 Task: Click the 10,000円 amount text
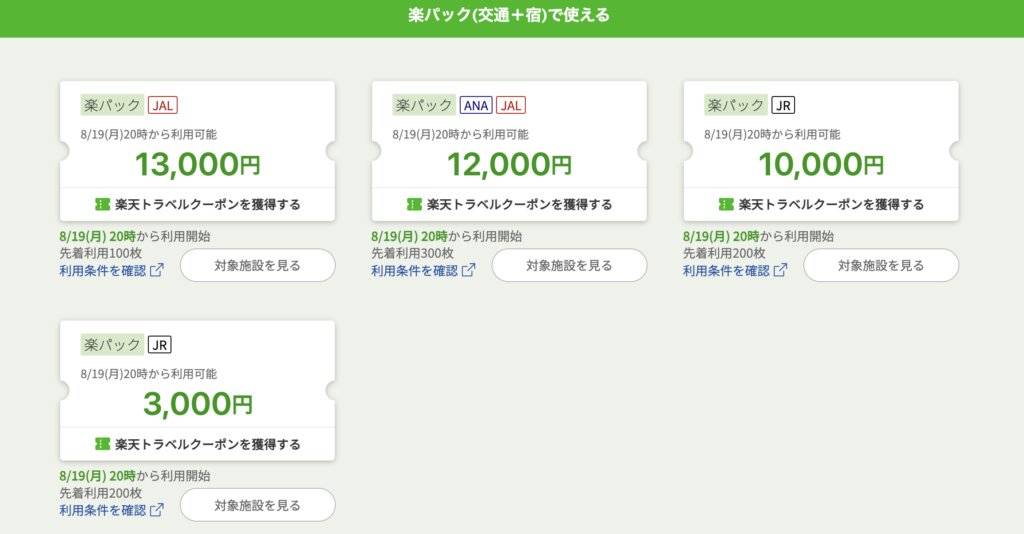tap(821, 164)
